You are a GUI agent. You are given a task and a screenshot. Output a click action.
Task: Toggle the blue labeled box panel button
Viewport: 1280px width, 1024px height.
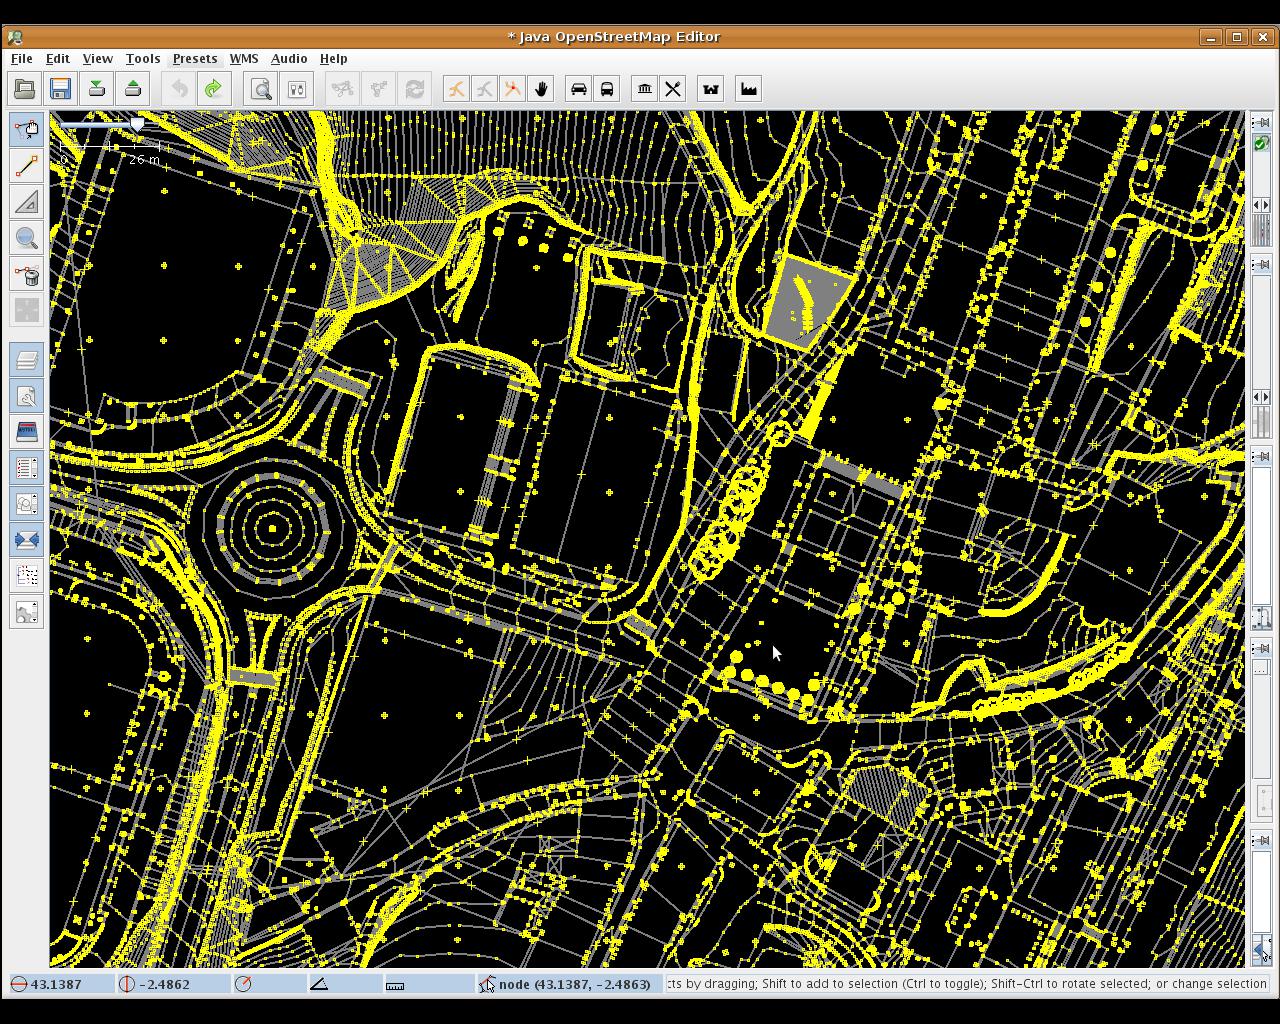tap(27, 432)
